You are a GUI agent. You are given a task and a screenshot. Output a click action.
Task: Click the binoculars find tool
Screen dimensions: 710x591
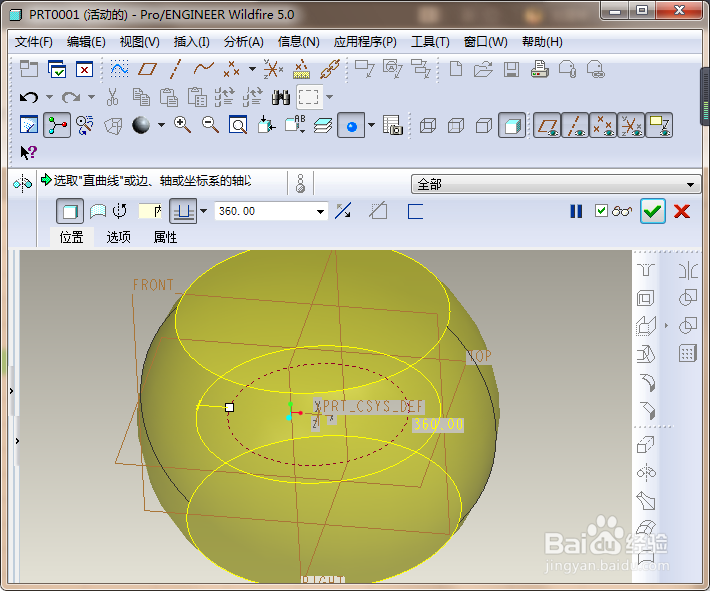click(281, 97)
